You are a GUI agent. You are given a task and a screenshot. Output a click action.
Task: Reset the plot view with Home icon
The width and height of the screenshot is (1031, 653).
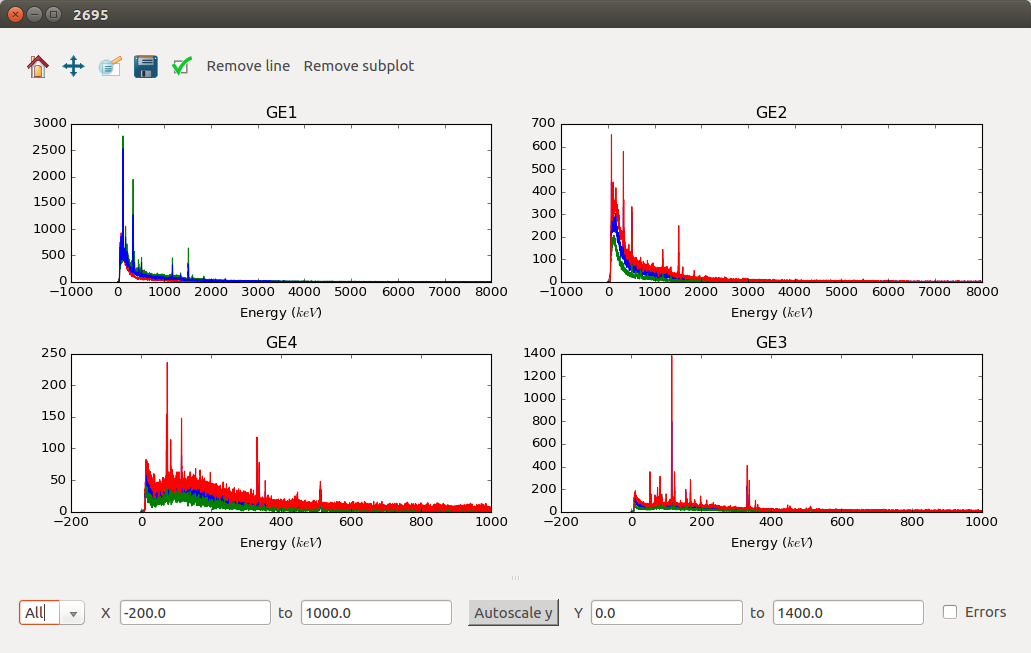[x=37, y=67]
